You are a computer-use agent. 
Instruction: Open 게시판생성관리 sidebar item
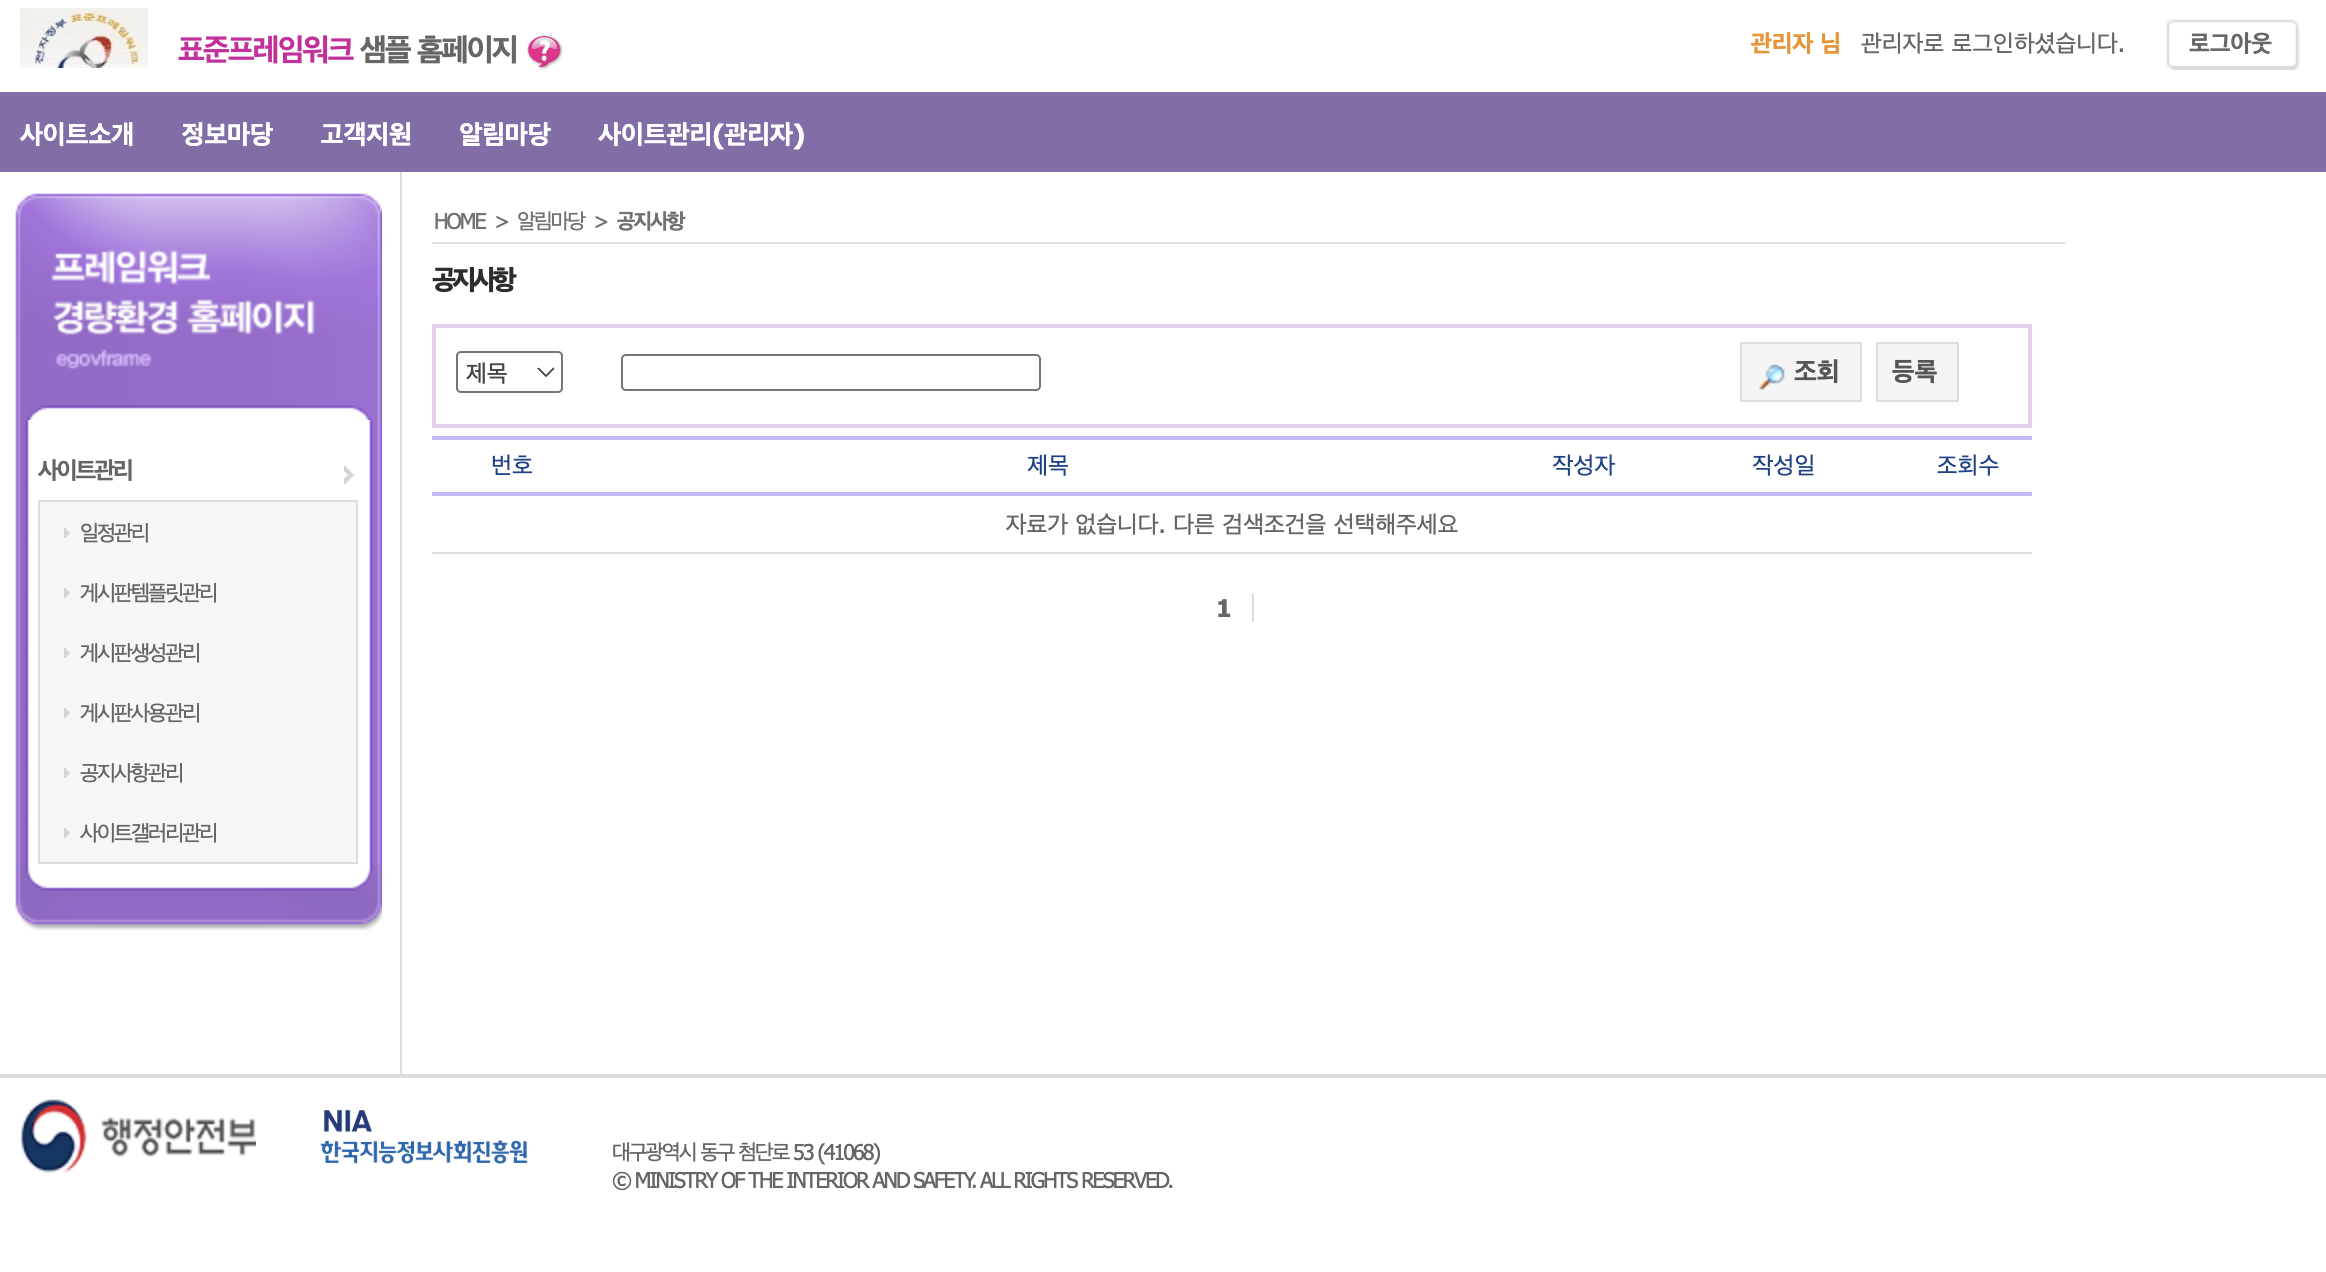click(x=140, y=653)
